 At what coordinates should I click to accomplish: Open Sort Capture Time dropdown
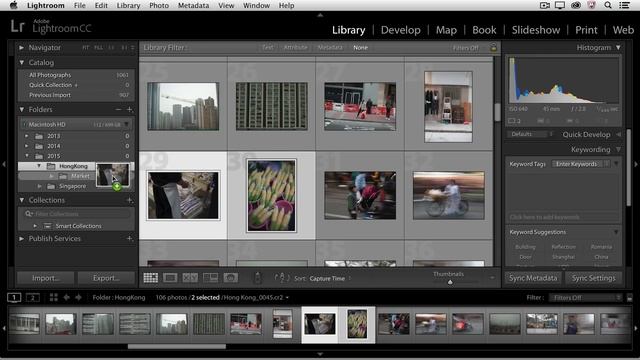[x=329, y=278]
